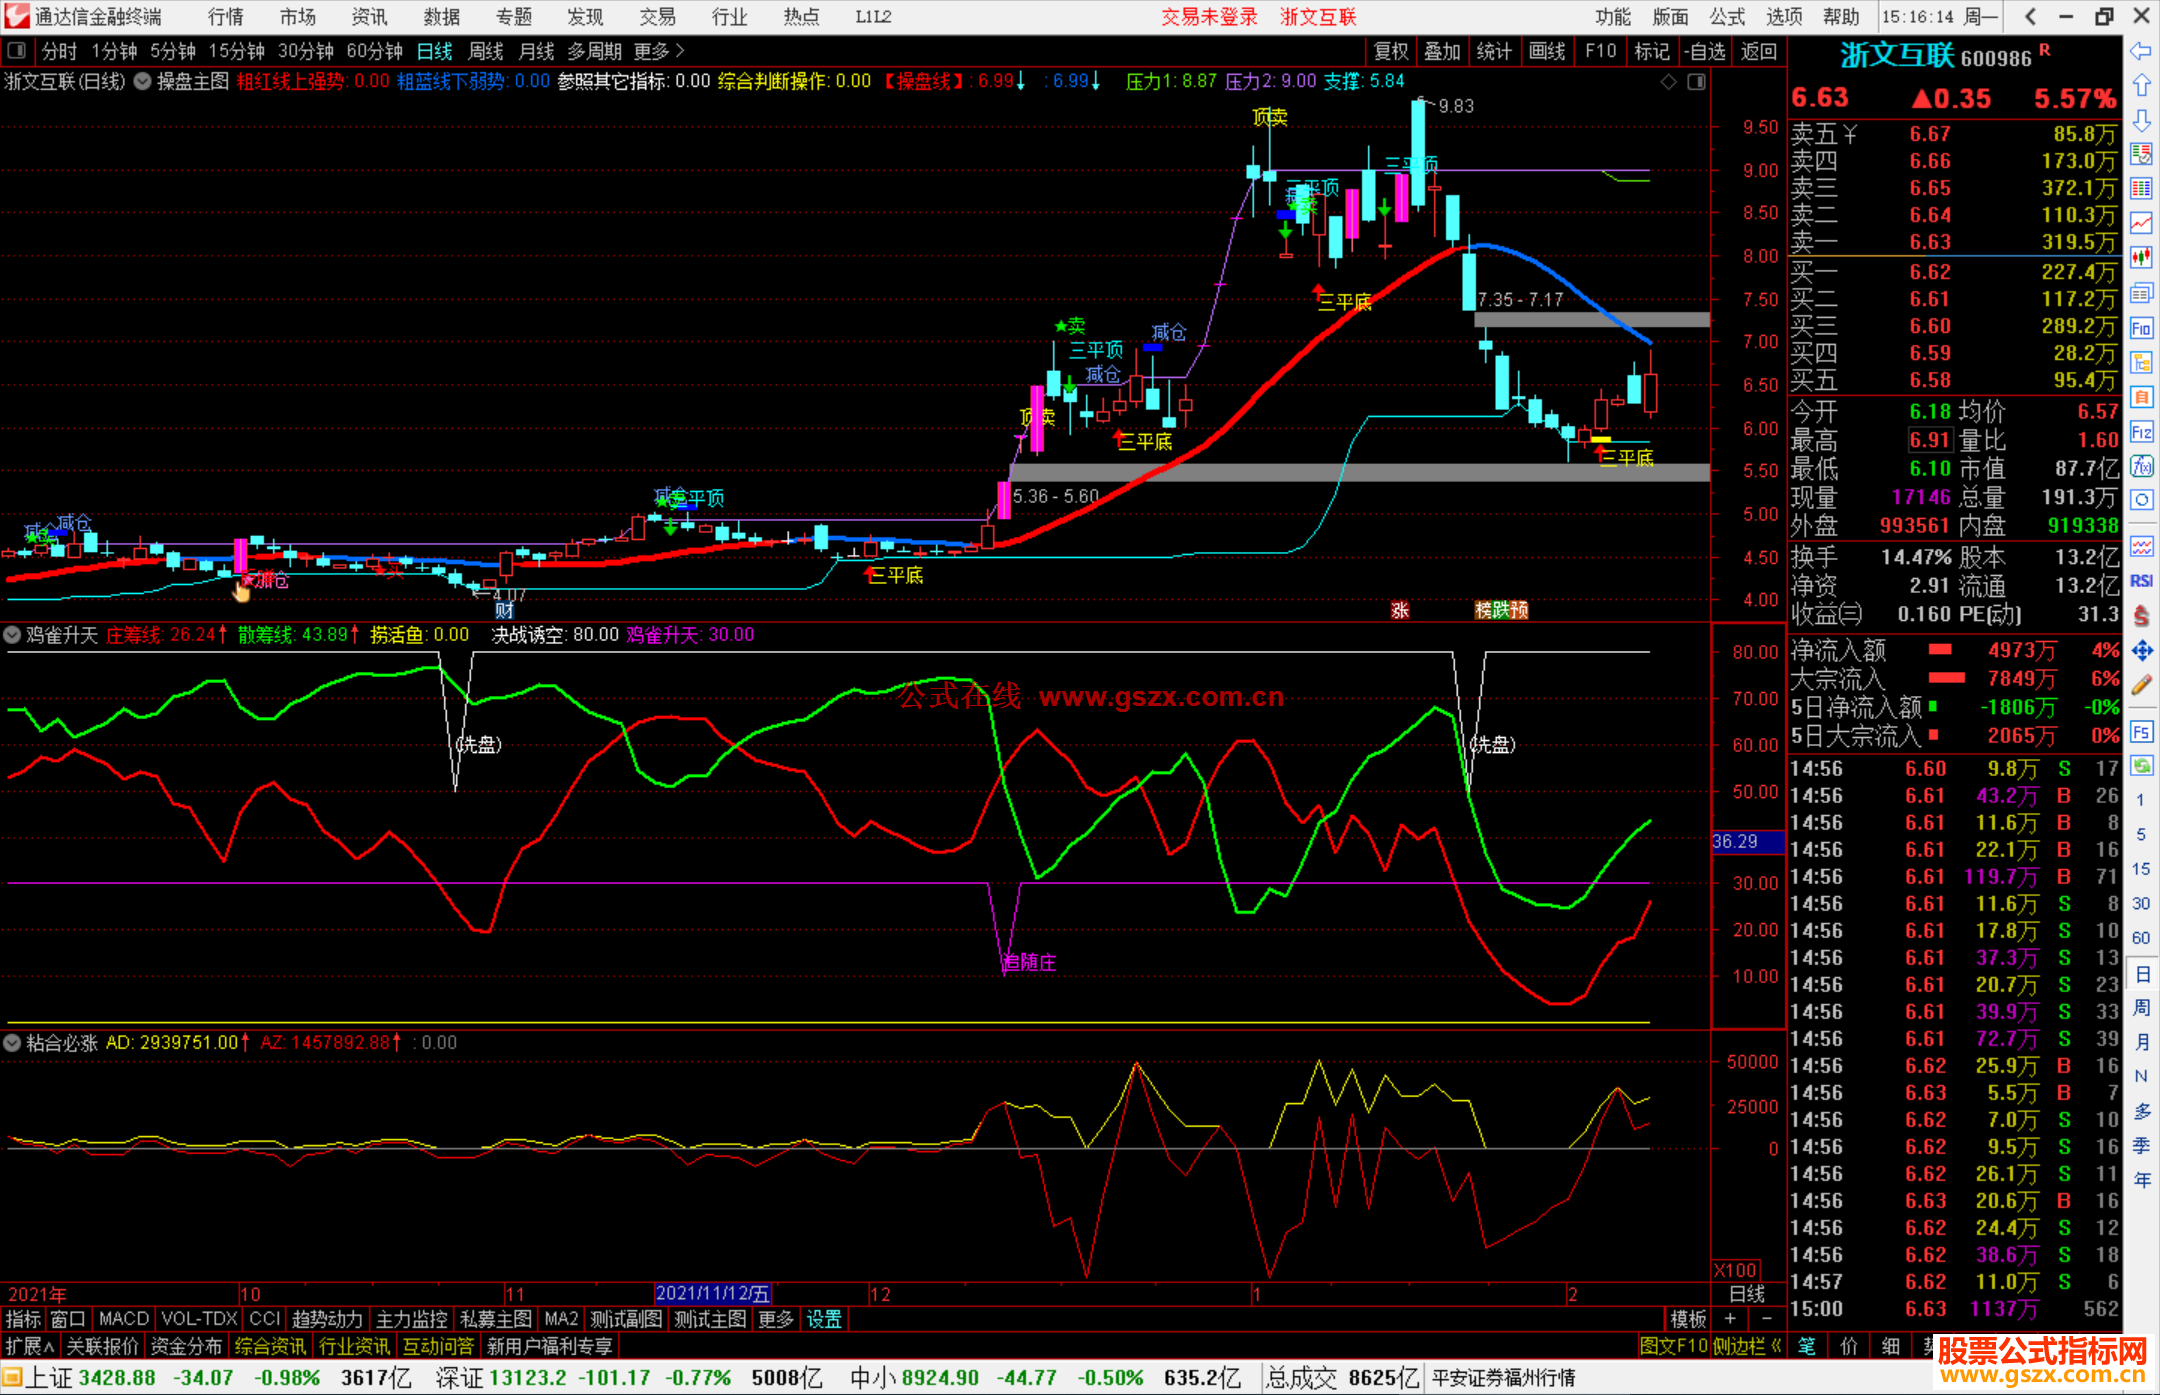
Task: Click the F10 button in chart toolbar
Action: (1600, 51)
